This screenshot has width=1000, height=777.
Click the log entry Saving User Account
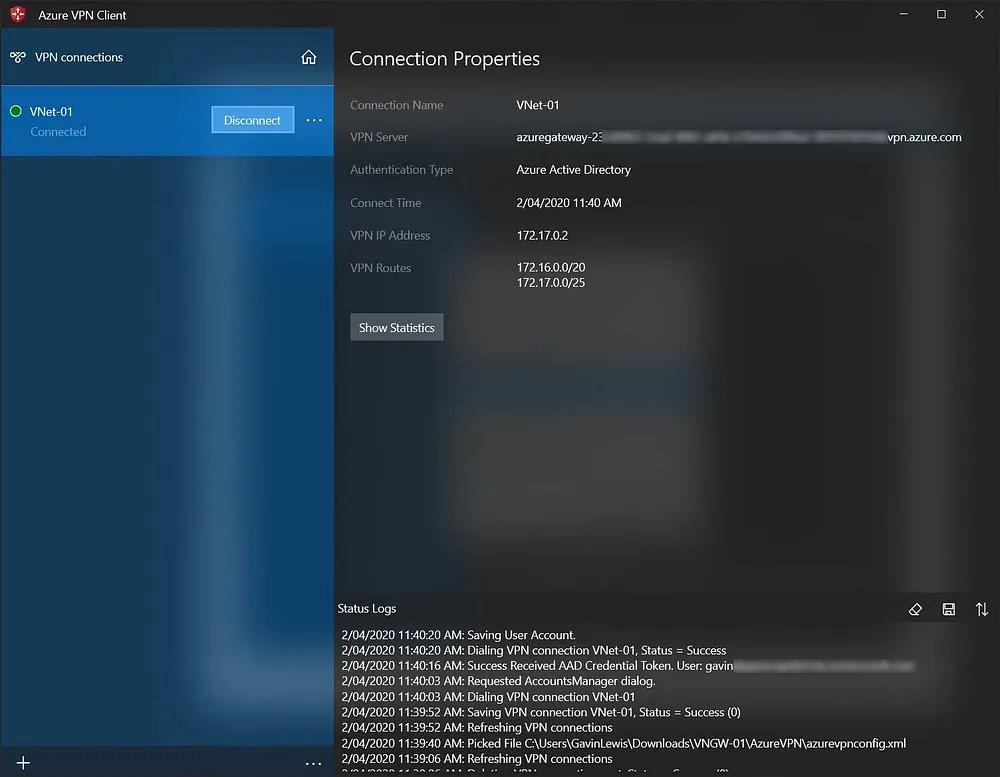click(x=459, y=635)
